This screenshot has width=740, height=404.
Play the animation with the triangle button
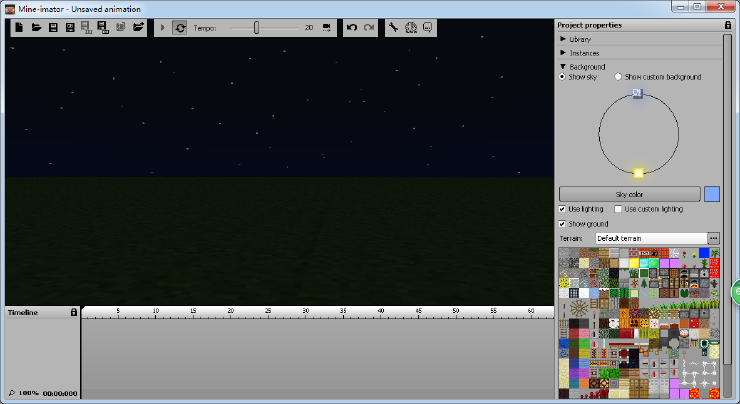[162, 28]
